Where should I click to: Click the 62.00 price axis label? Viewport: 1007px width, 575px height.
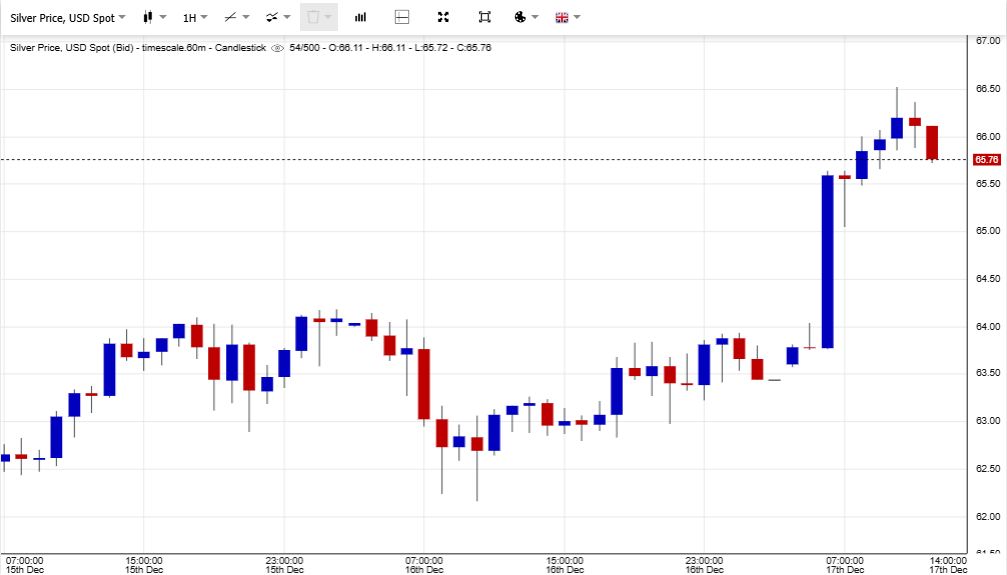click(988, 517)
